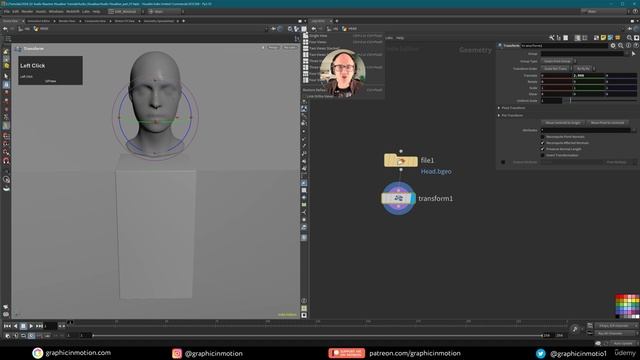640x360 pixels.
Task: Click the Translate Y value field
Action: tap(589, 76)
